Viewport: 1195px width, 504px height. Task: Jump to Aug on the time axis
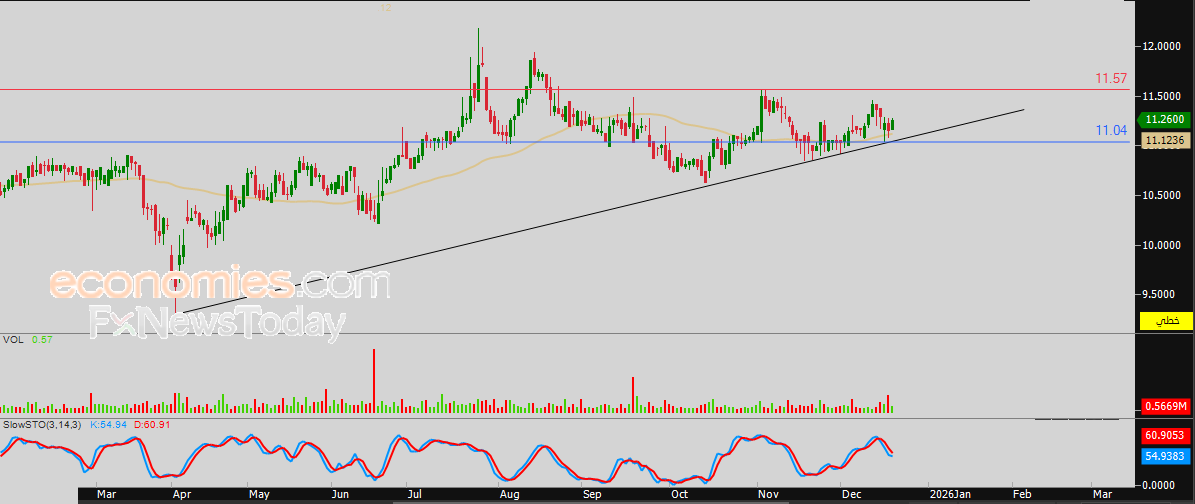[508, 494]
